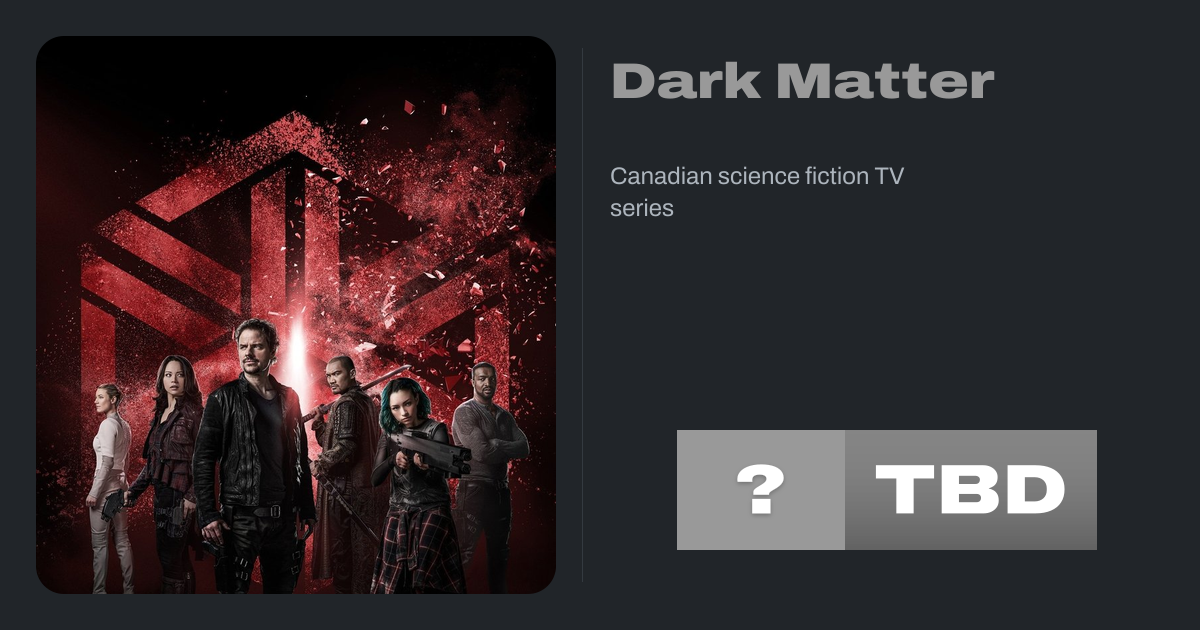This screenshot has width=1200, height=630.
Task: Click the question mark score icon
Action: click(x=760, y=490)
